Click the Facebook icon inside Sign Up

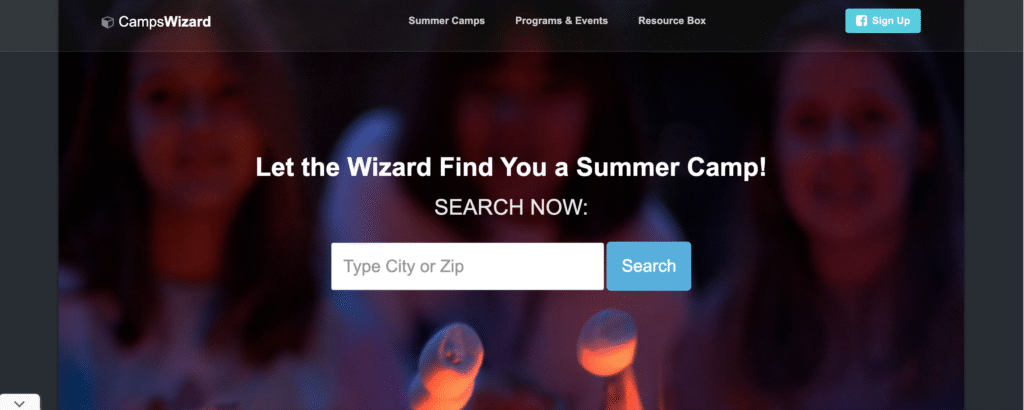click(861, 21)
